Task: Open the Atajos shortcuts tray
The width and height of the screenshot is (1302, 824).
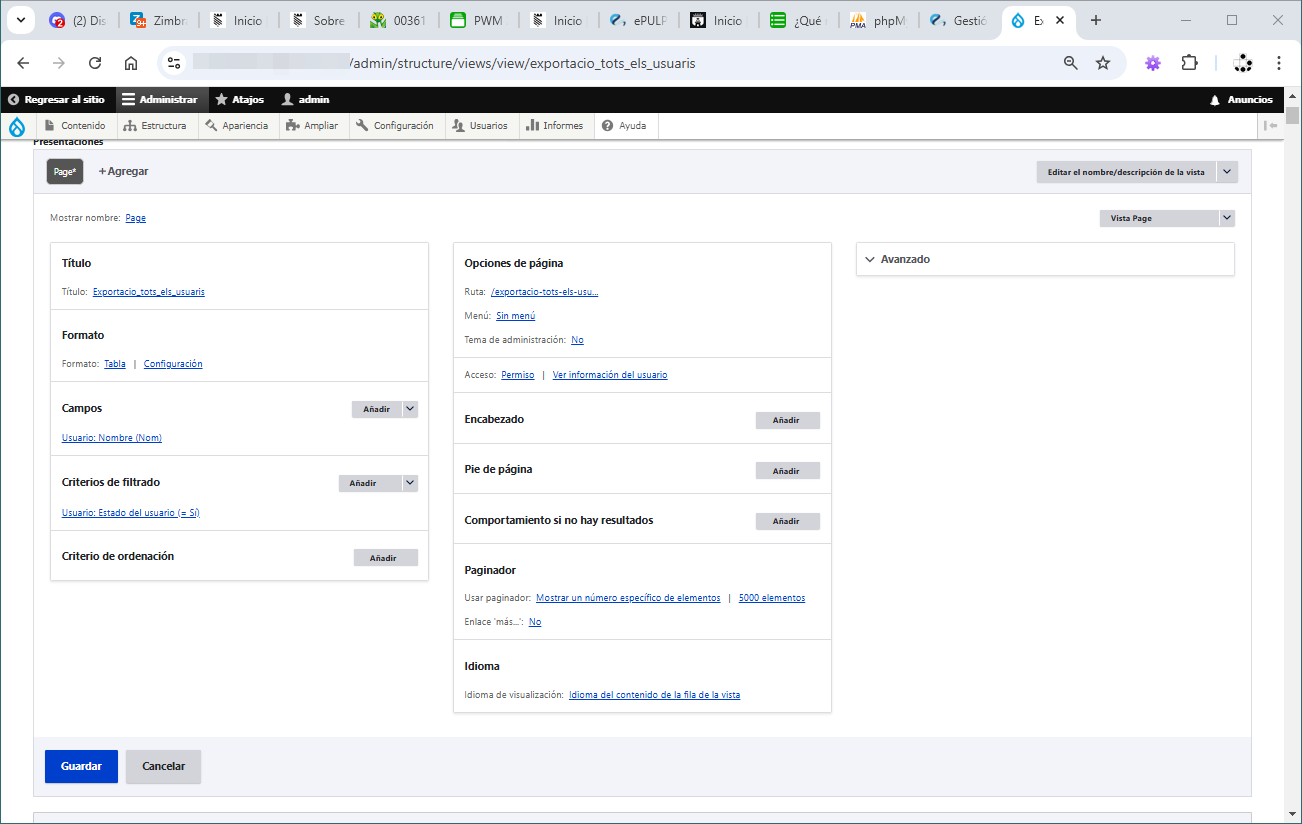Action: (x=241, y=100)
